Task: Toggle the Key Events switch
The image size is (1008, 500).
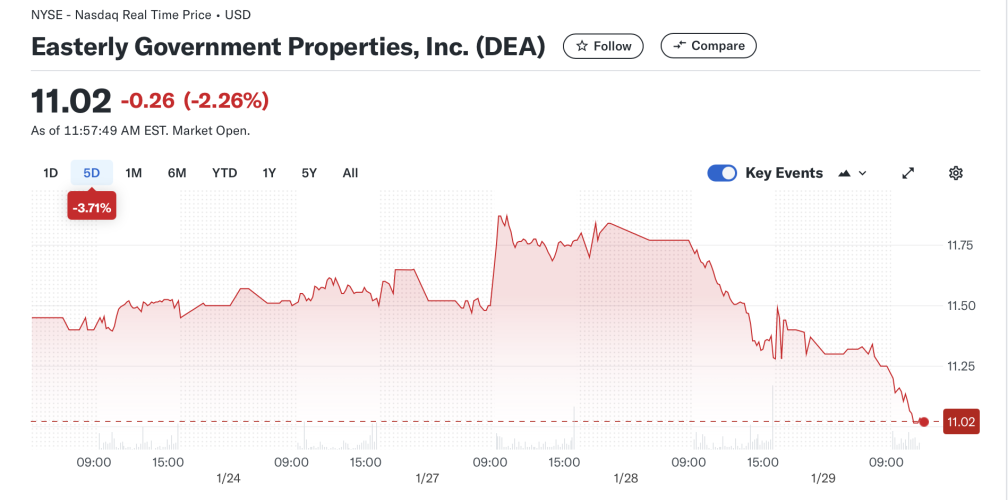Action: tap(722, 173)
